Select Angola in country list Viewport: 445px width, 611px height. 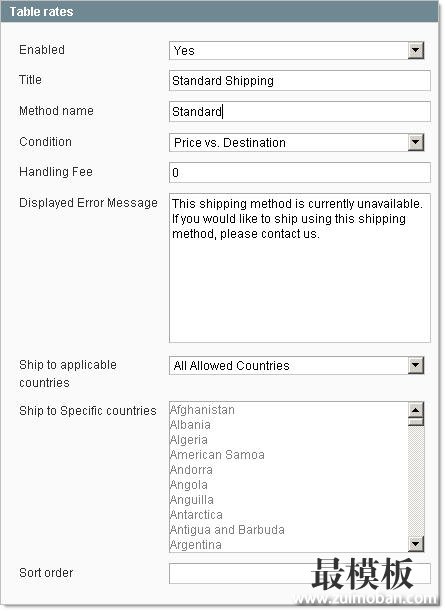(x=189, y=485)
